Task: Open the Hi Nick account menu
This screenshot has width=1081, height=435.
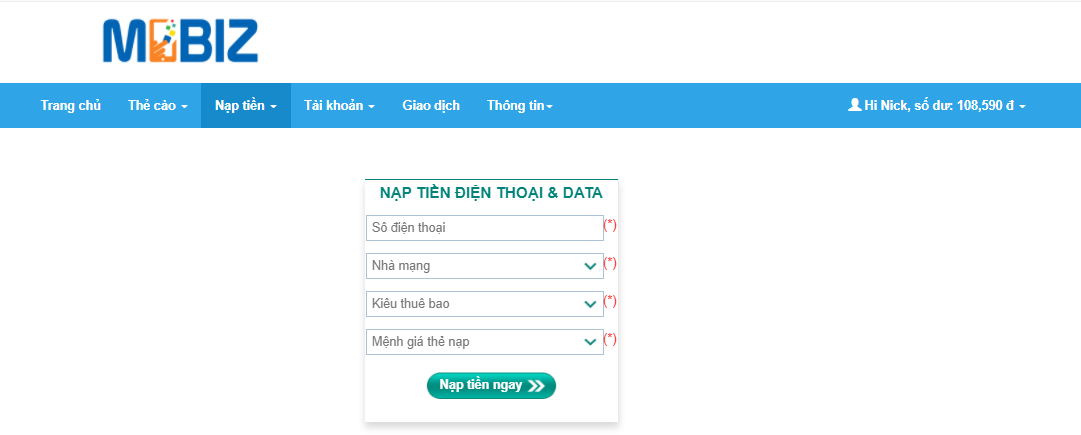Action: (937, 106)
